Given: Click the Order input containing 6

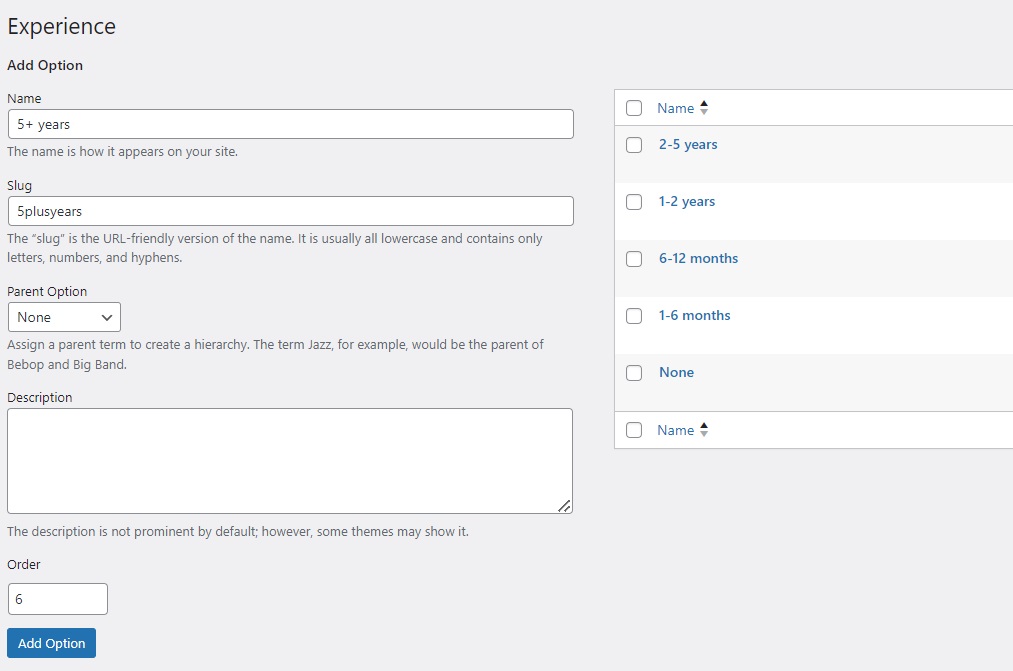Looking at the screenshot, I should pyautogui.click(x=57, y=598).
